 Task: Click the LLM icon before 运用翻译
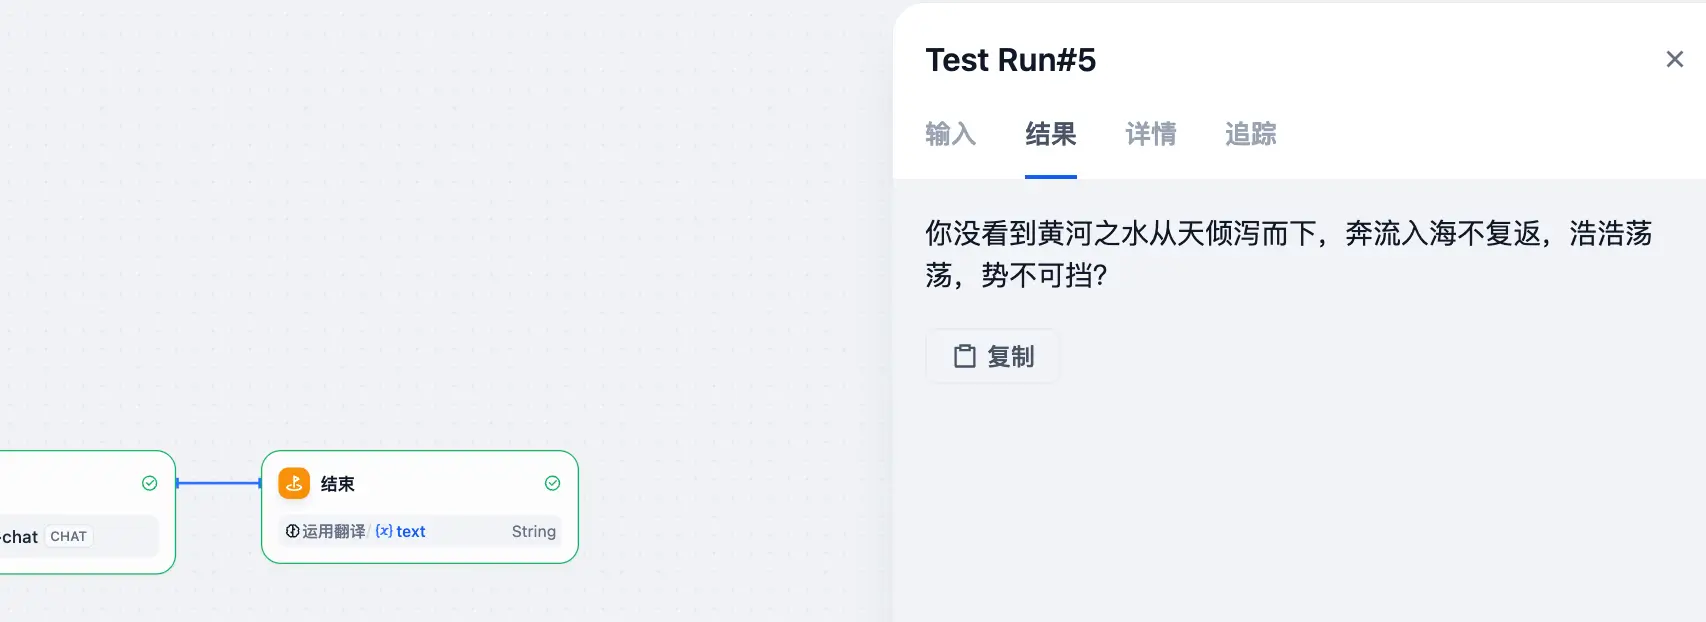(x=292, y=531)
